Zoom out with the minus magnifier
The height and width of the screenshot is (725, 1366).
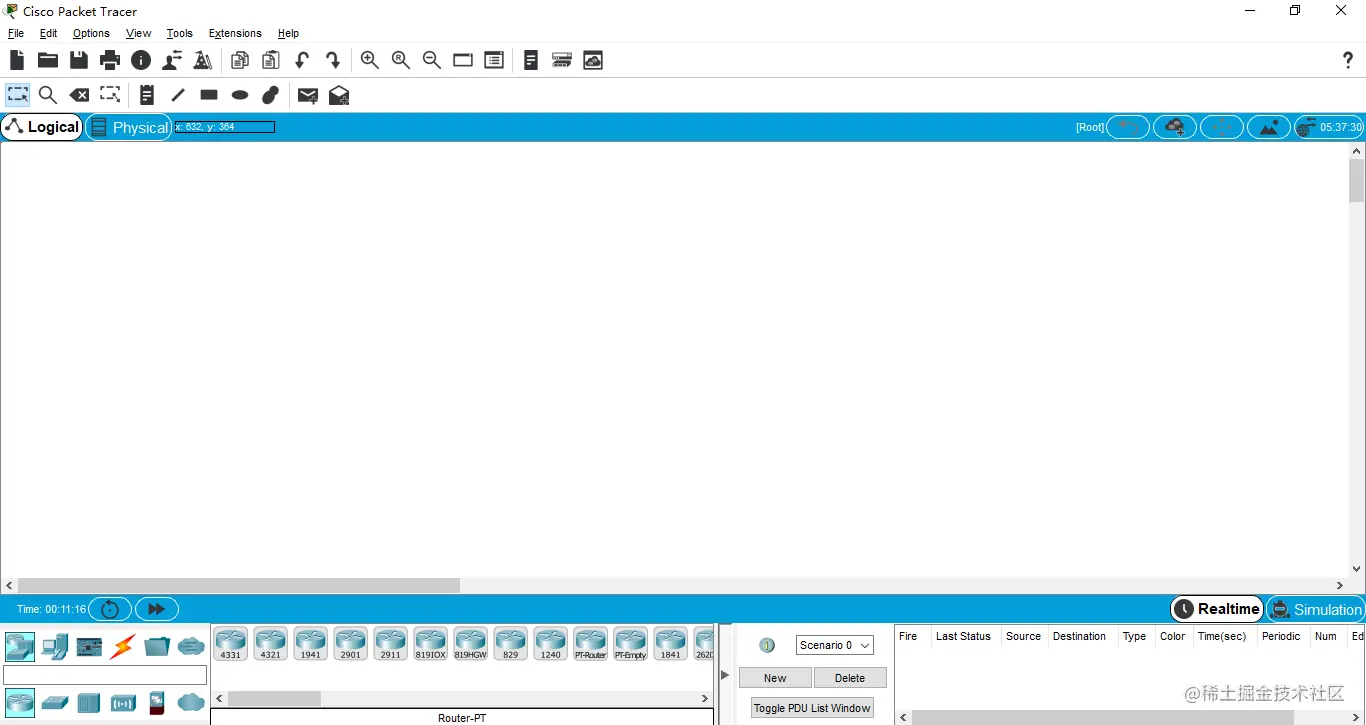(432, 60)
